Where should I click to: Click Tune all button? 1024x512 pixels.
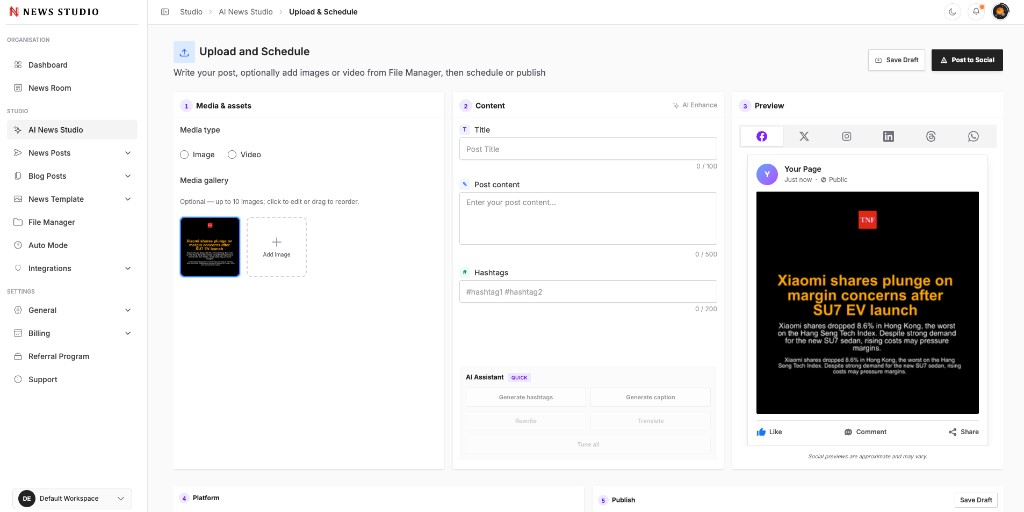click(588, 444)
